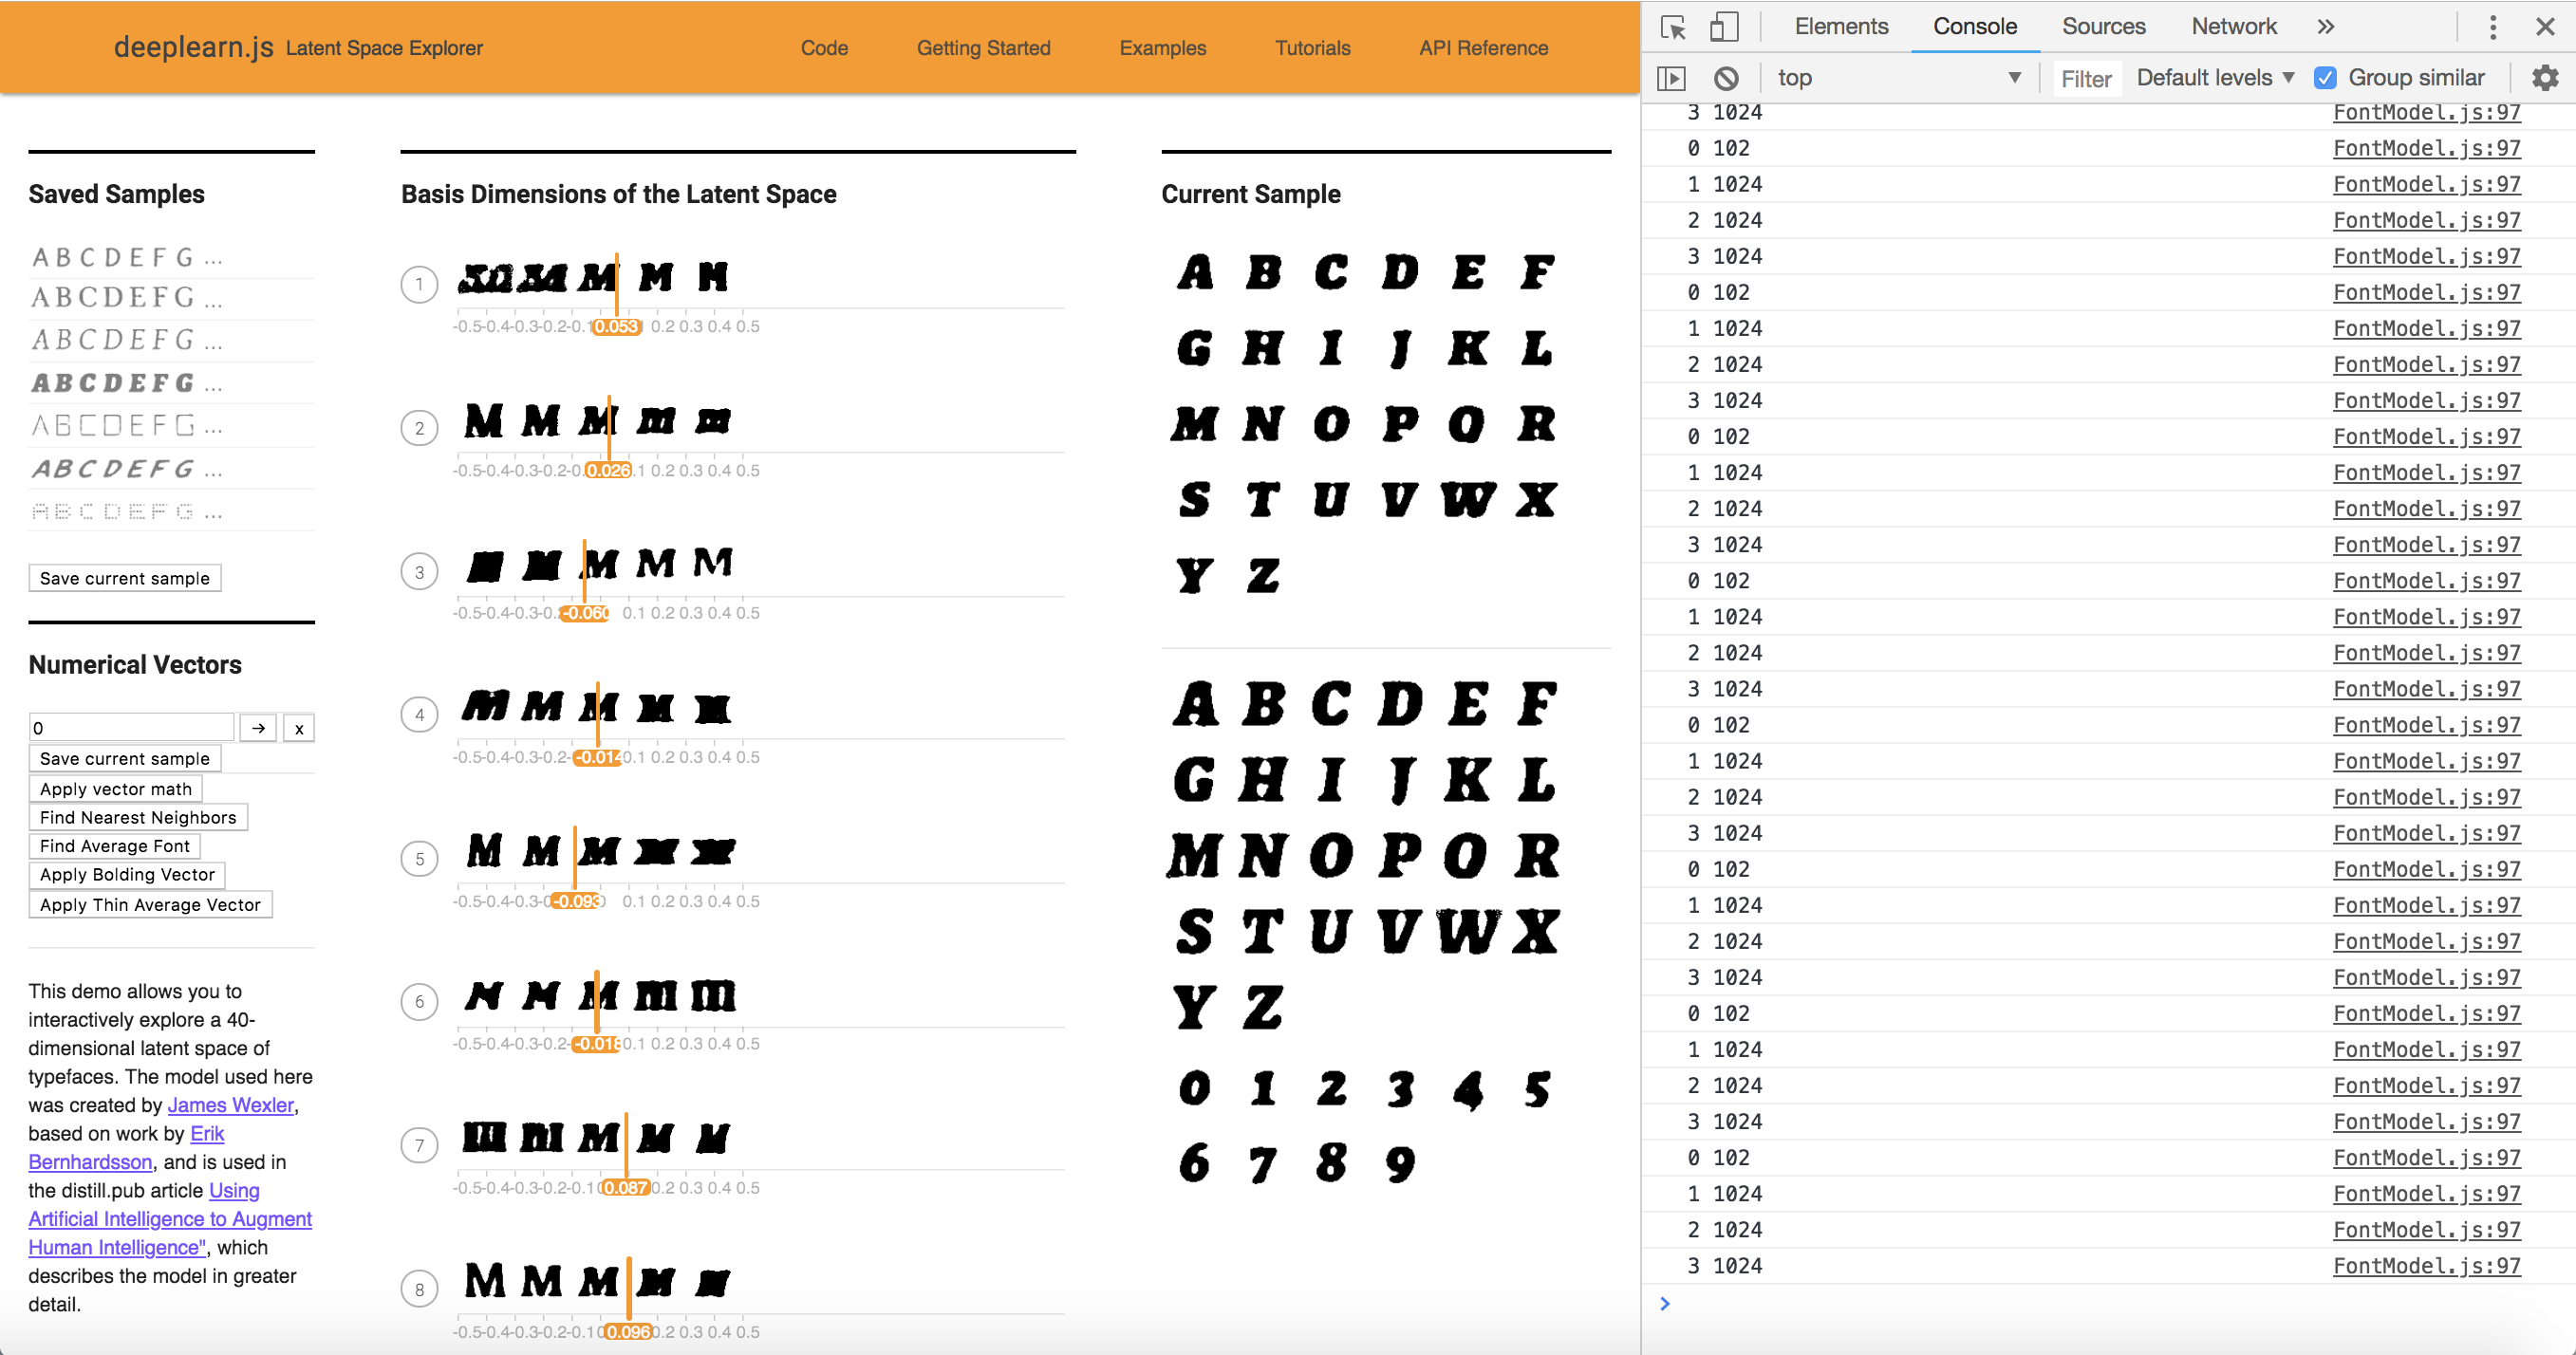Load the italic third saved sample
This screenshot has width=2576, height=1355.
tap(128, 341)
